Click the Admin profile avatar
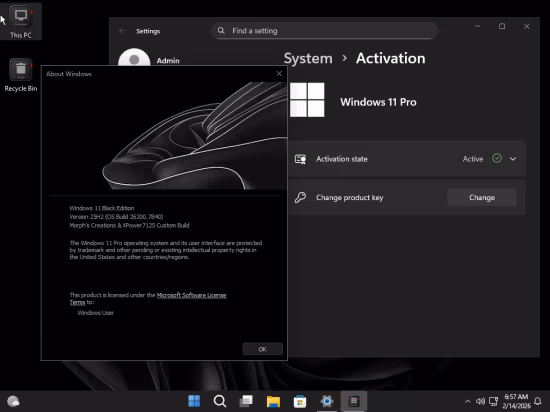The image size is (550, 412). (134, 58)
